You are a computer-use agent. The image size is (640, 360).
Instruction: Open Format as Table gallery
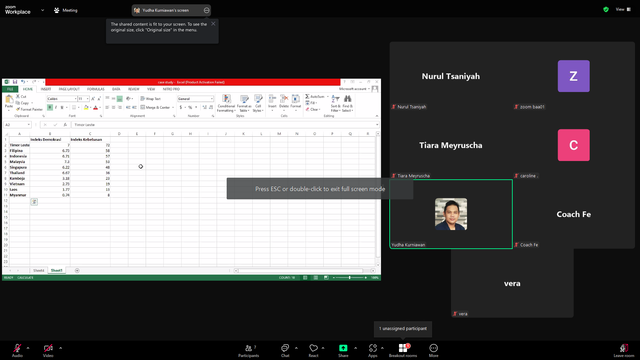pos(244,103)
